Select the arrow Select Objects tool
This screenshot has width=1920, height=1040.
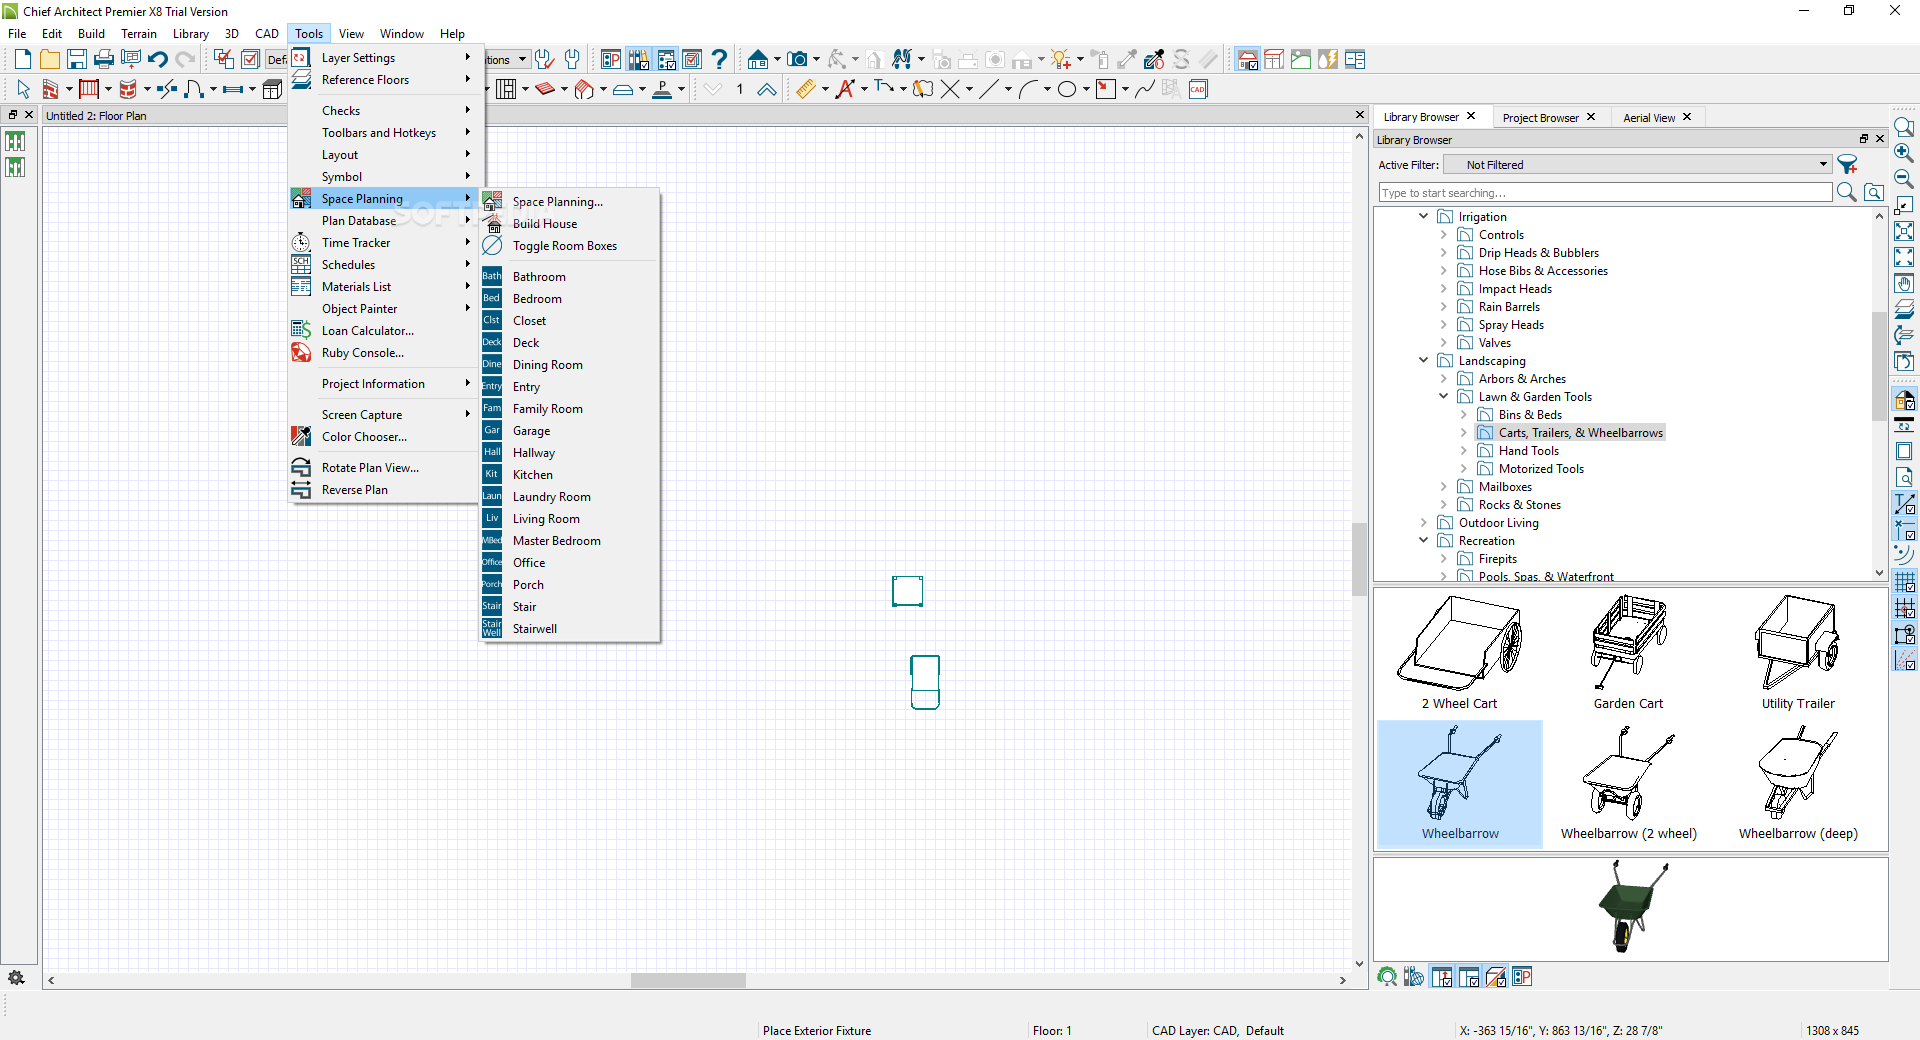23,90
